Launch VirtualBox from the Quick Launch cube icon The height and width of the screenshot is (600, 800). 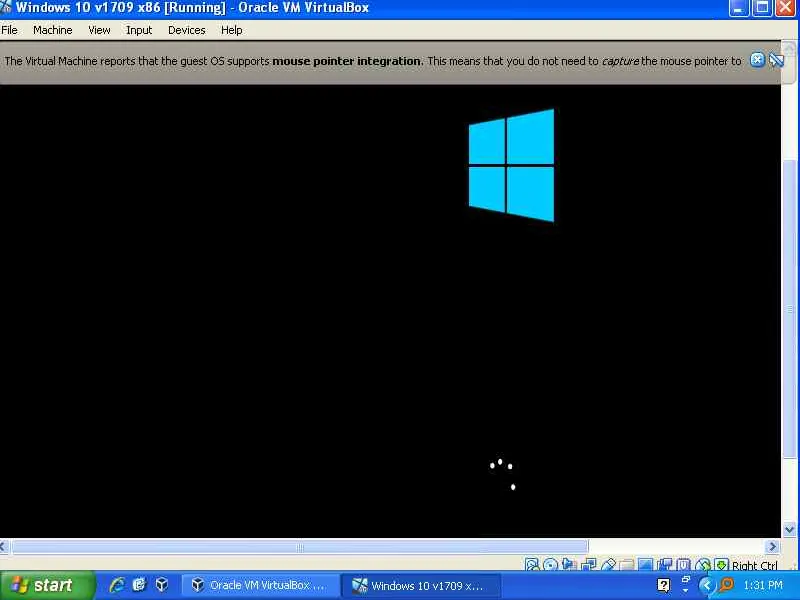pyautogui.click(x=162, y=585)
